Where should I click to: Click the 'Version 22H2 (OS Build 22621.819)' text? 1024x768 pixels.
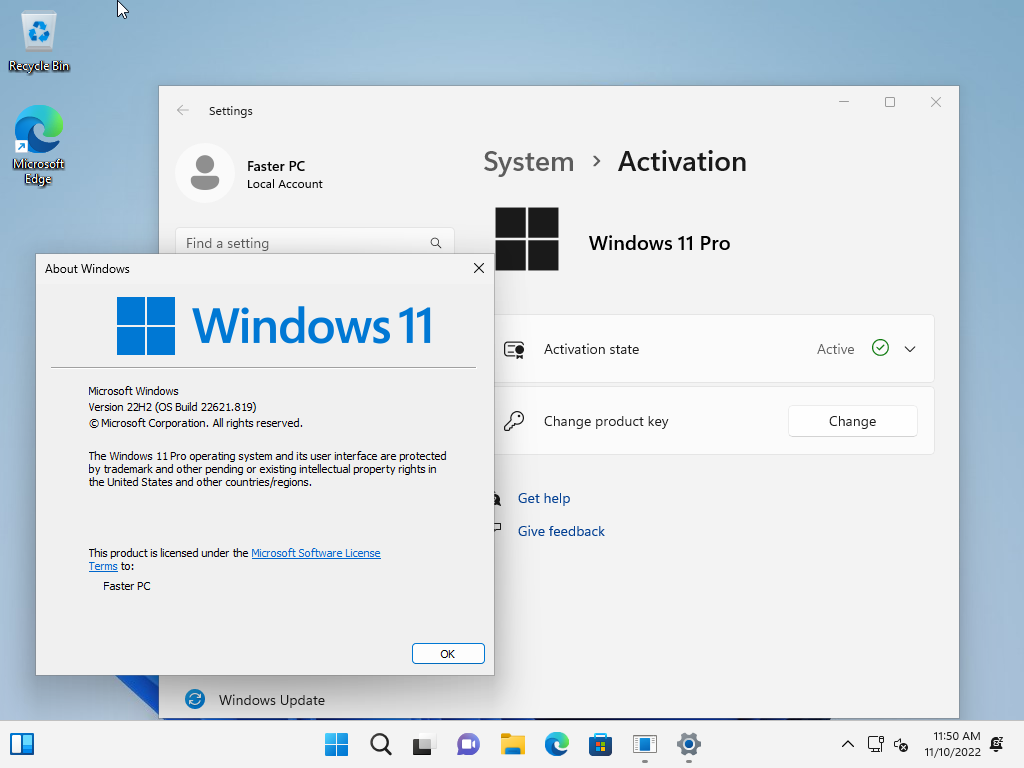(x=172, y=407)
